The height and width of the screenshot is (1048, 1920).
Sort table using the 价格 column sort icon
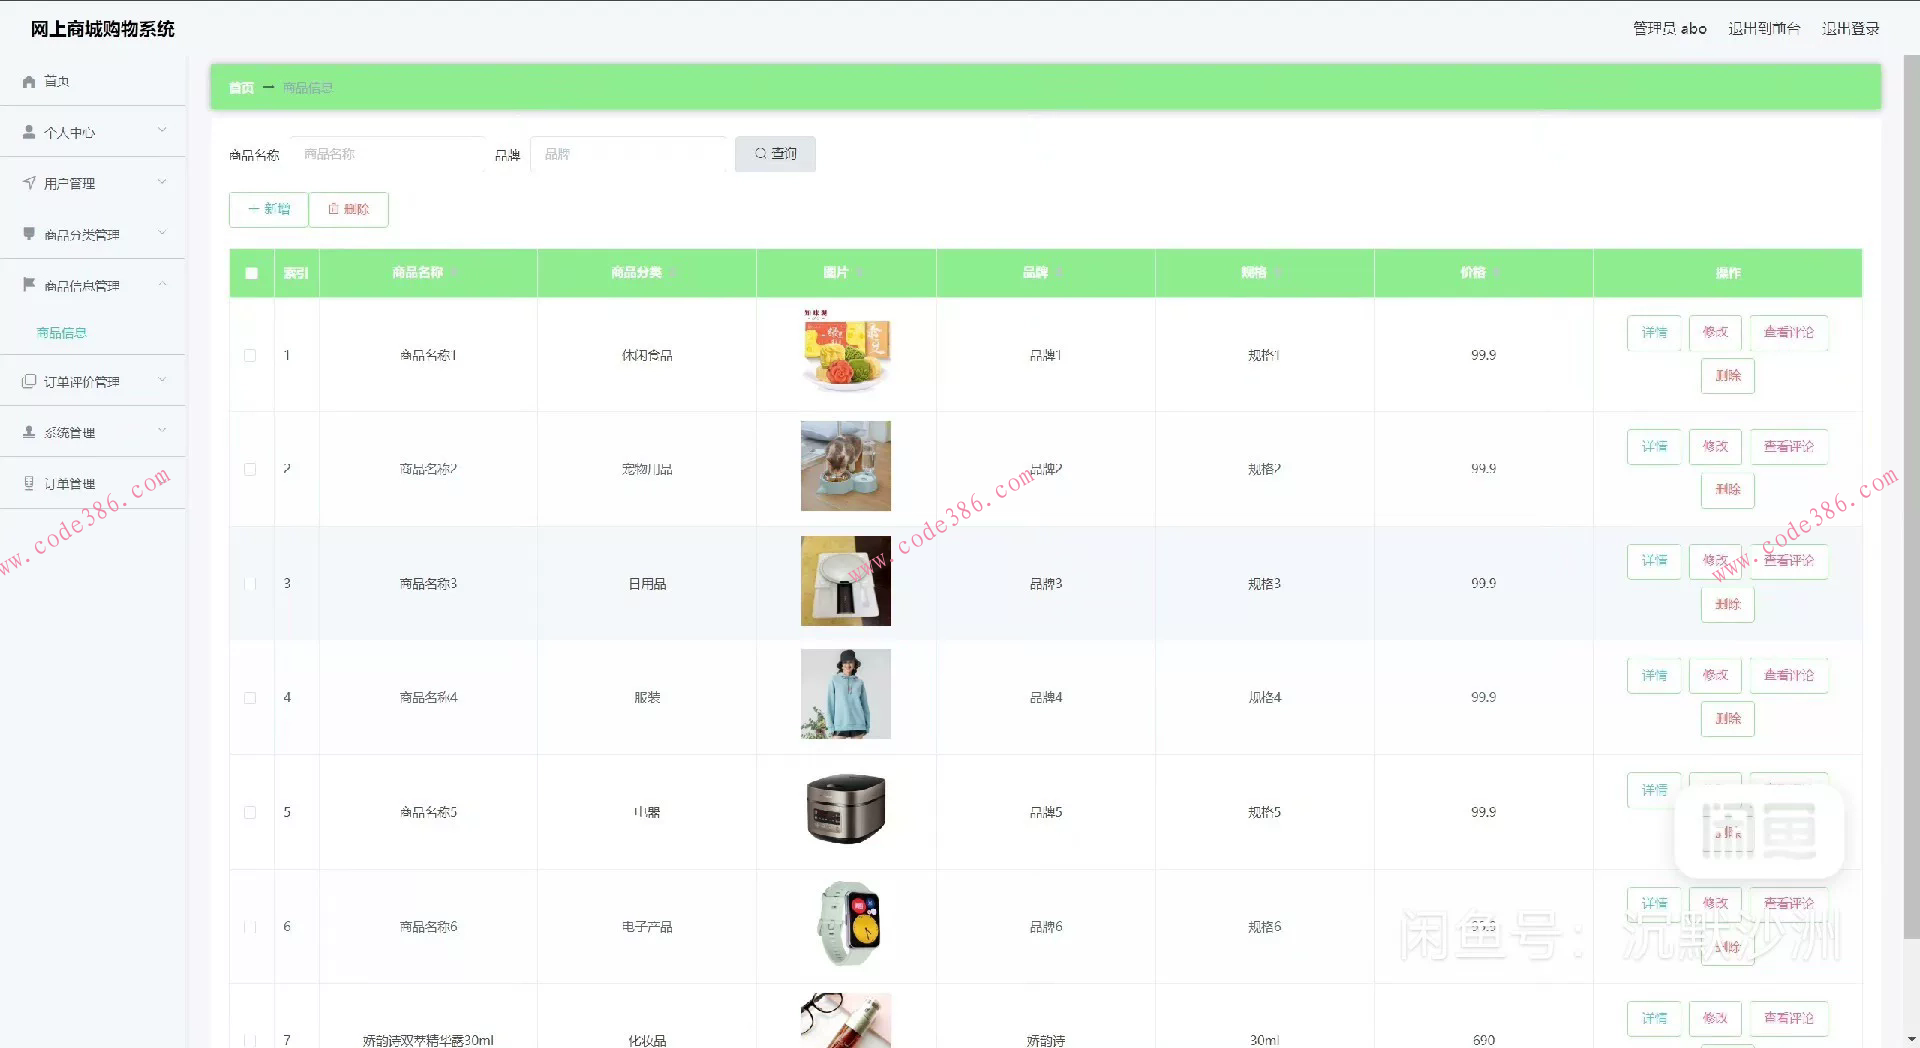[x=1496, y=272]
